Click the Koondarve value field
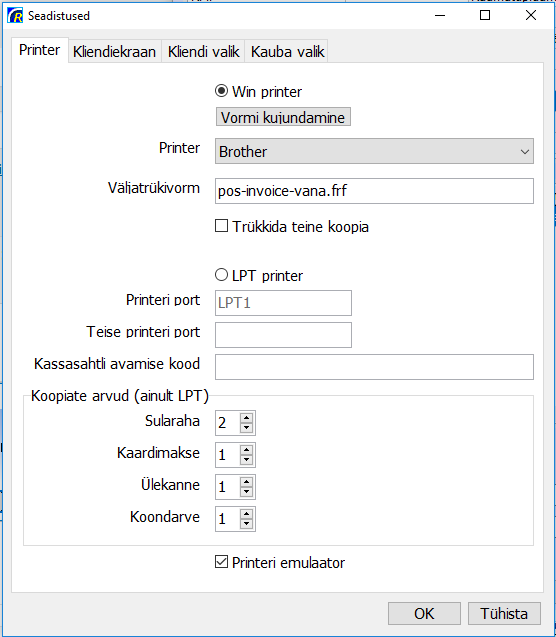 click(228, 519)
